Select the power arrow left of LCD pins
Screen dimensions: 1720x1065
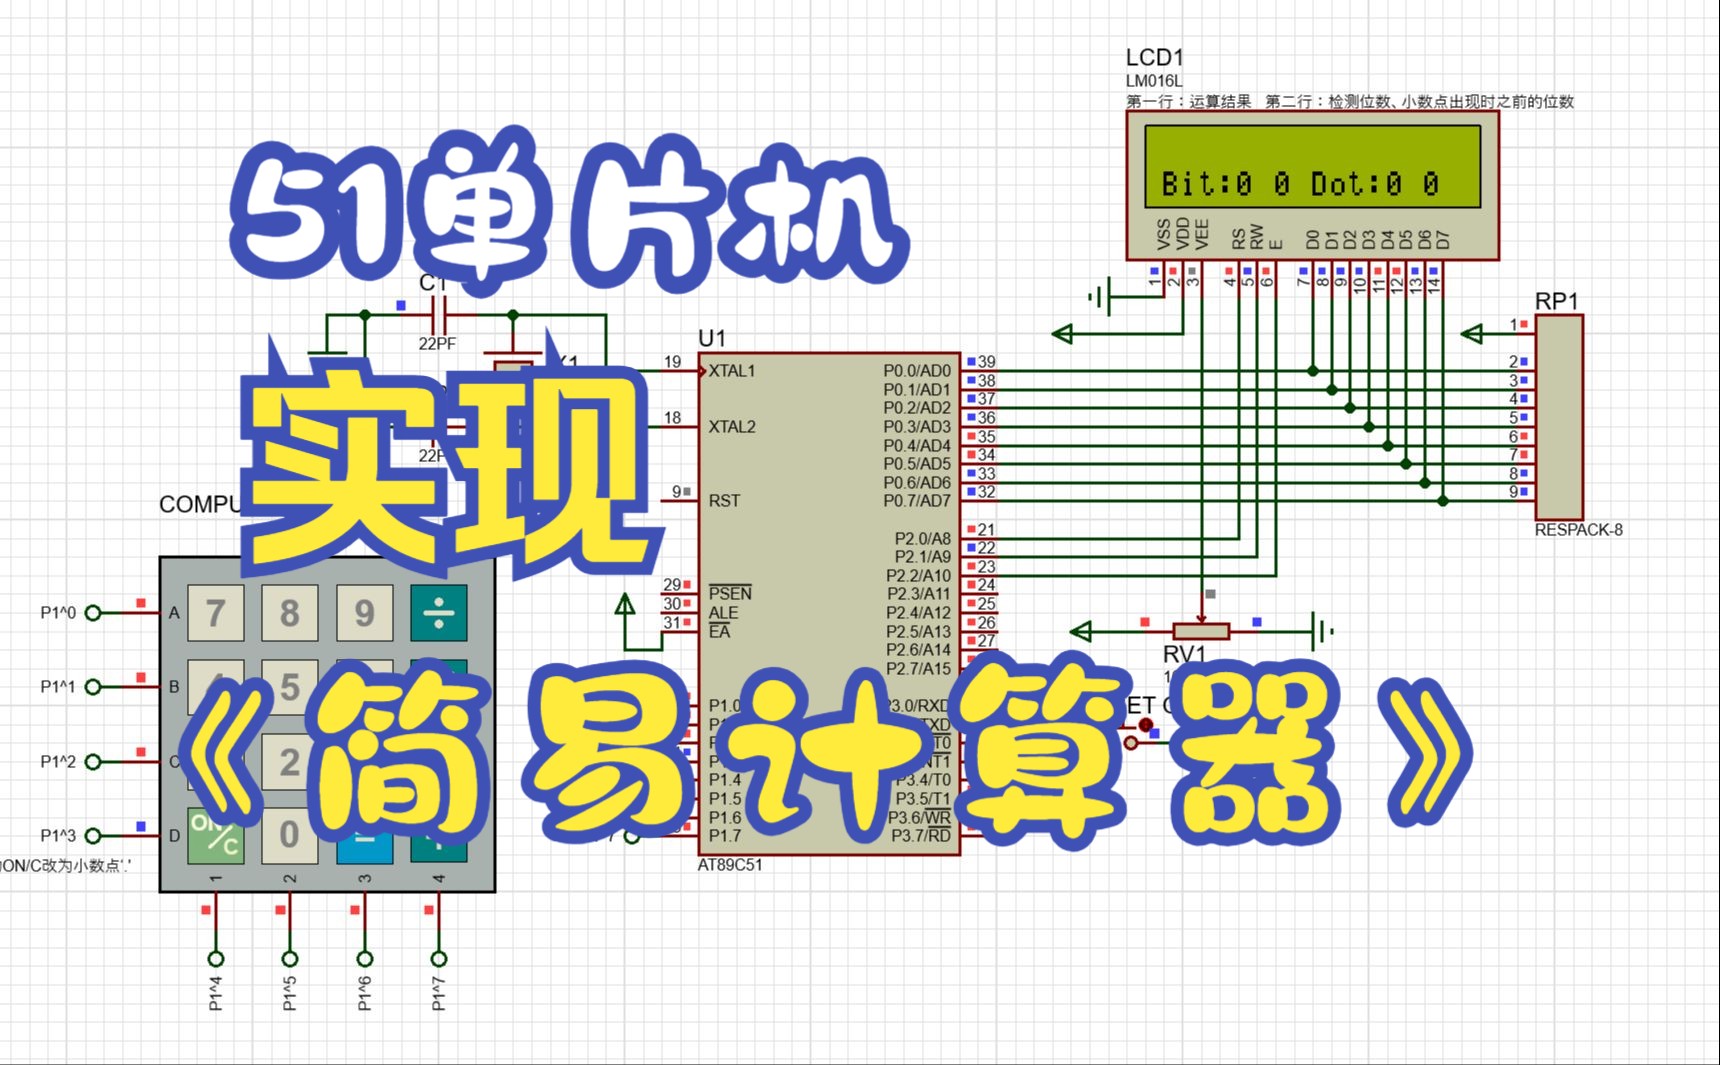click(x=1062, y=334)
